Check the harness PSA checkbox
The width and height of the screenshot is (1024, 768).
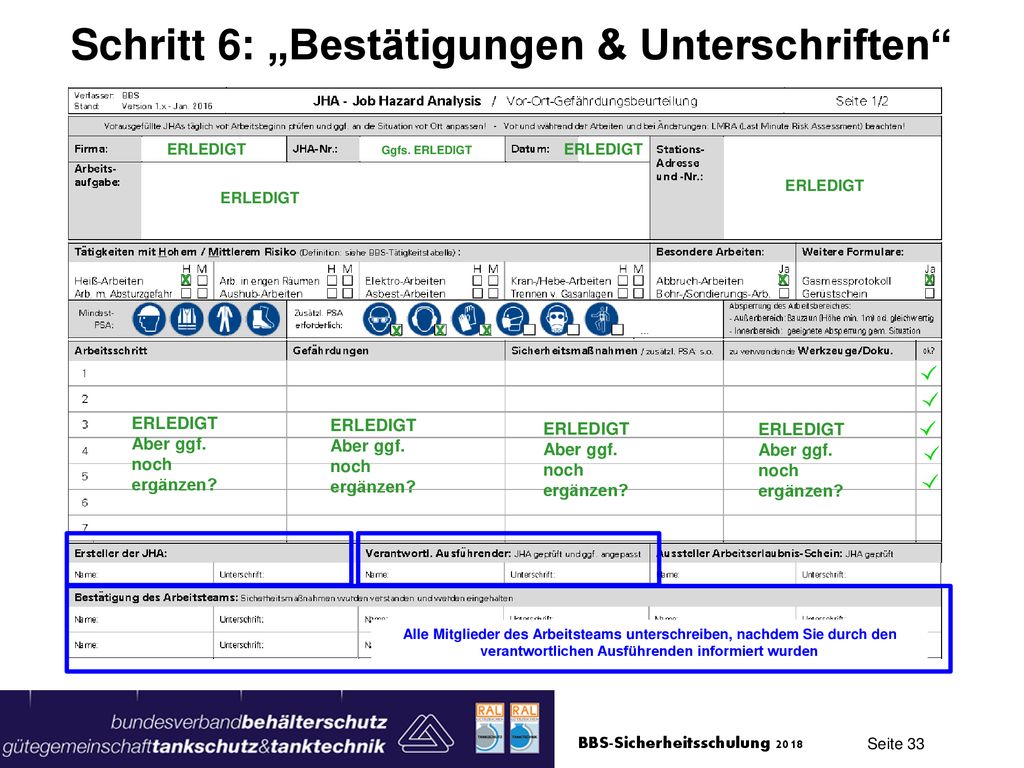coord(617,330)
